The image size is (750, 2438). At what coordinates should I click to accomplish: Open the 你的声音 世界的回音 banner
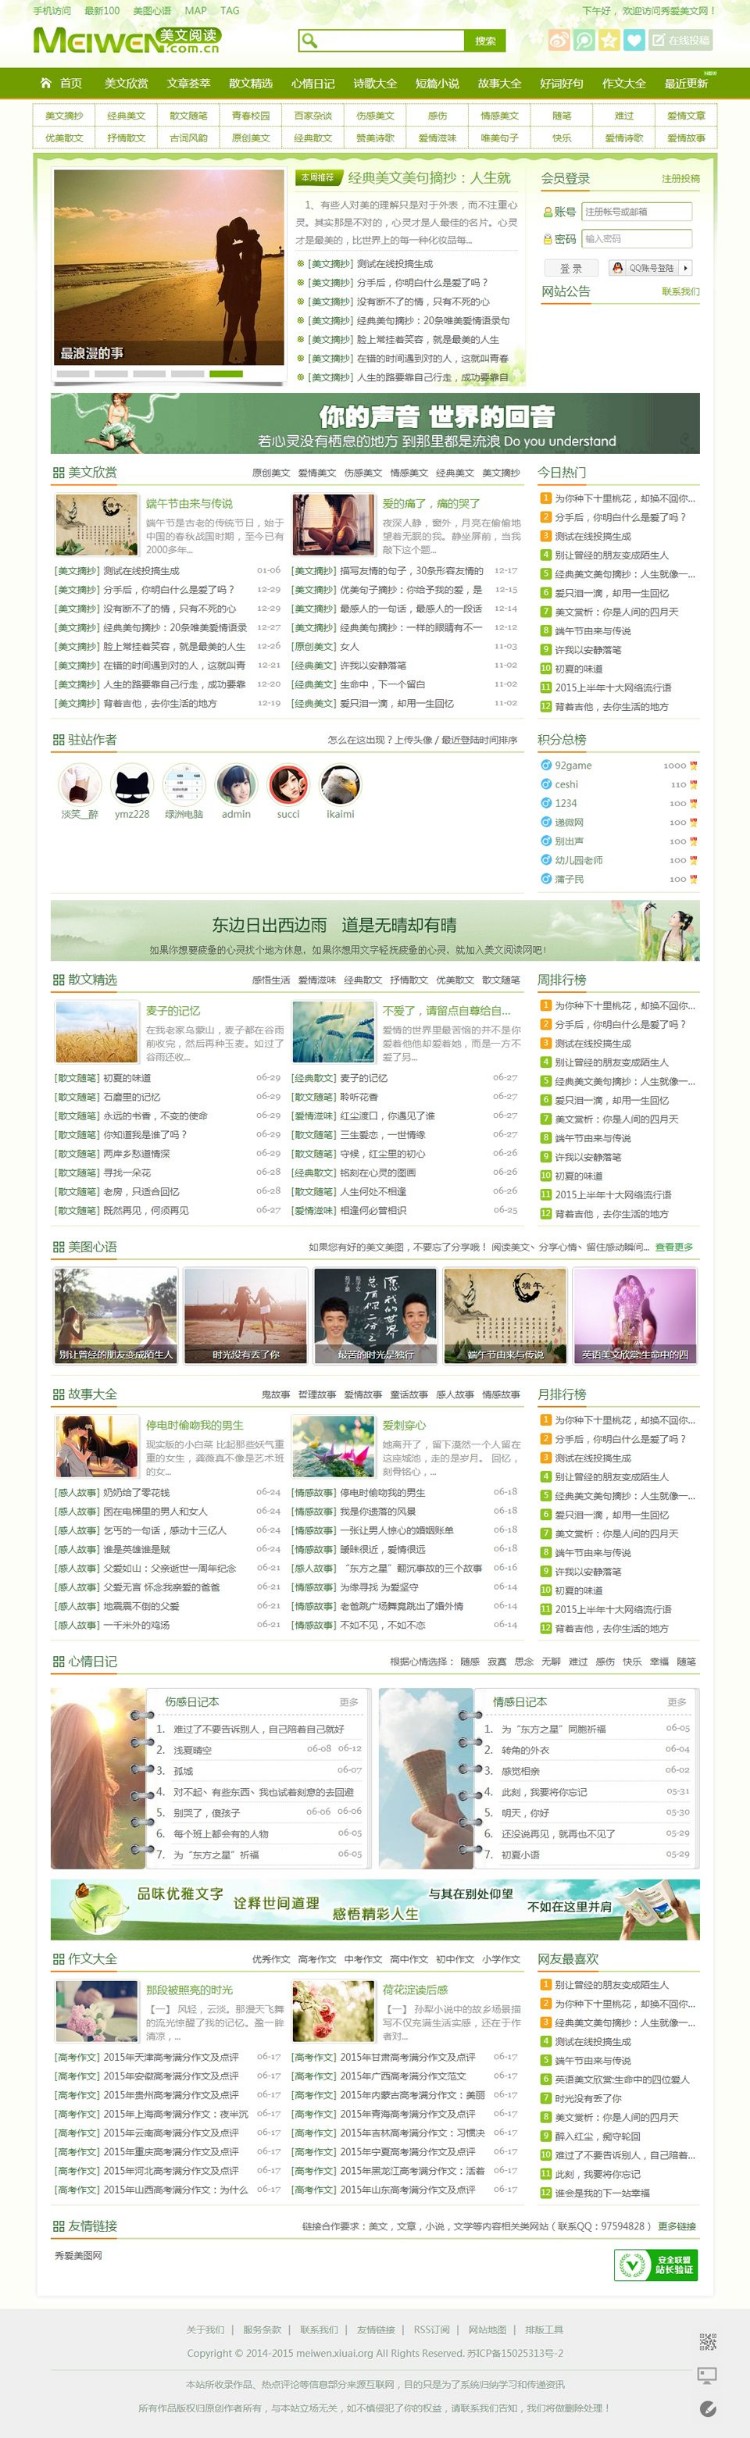(375, 424)
